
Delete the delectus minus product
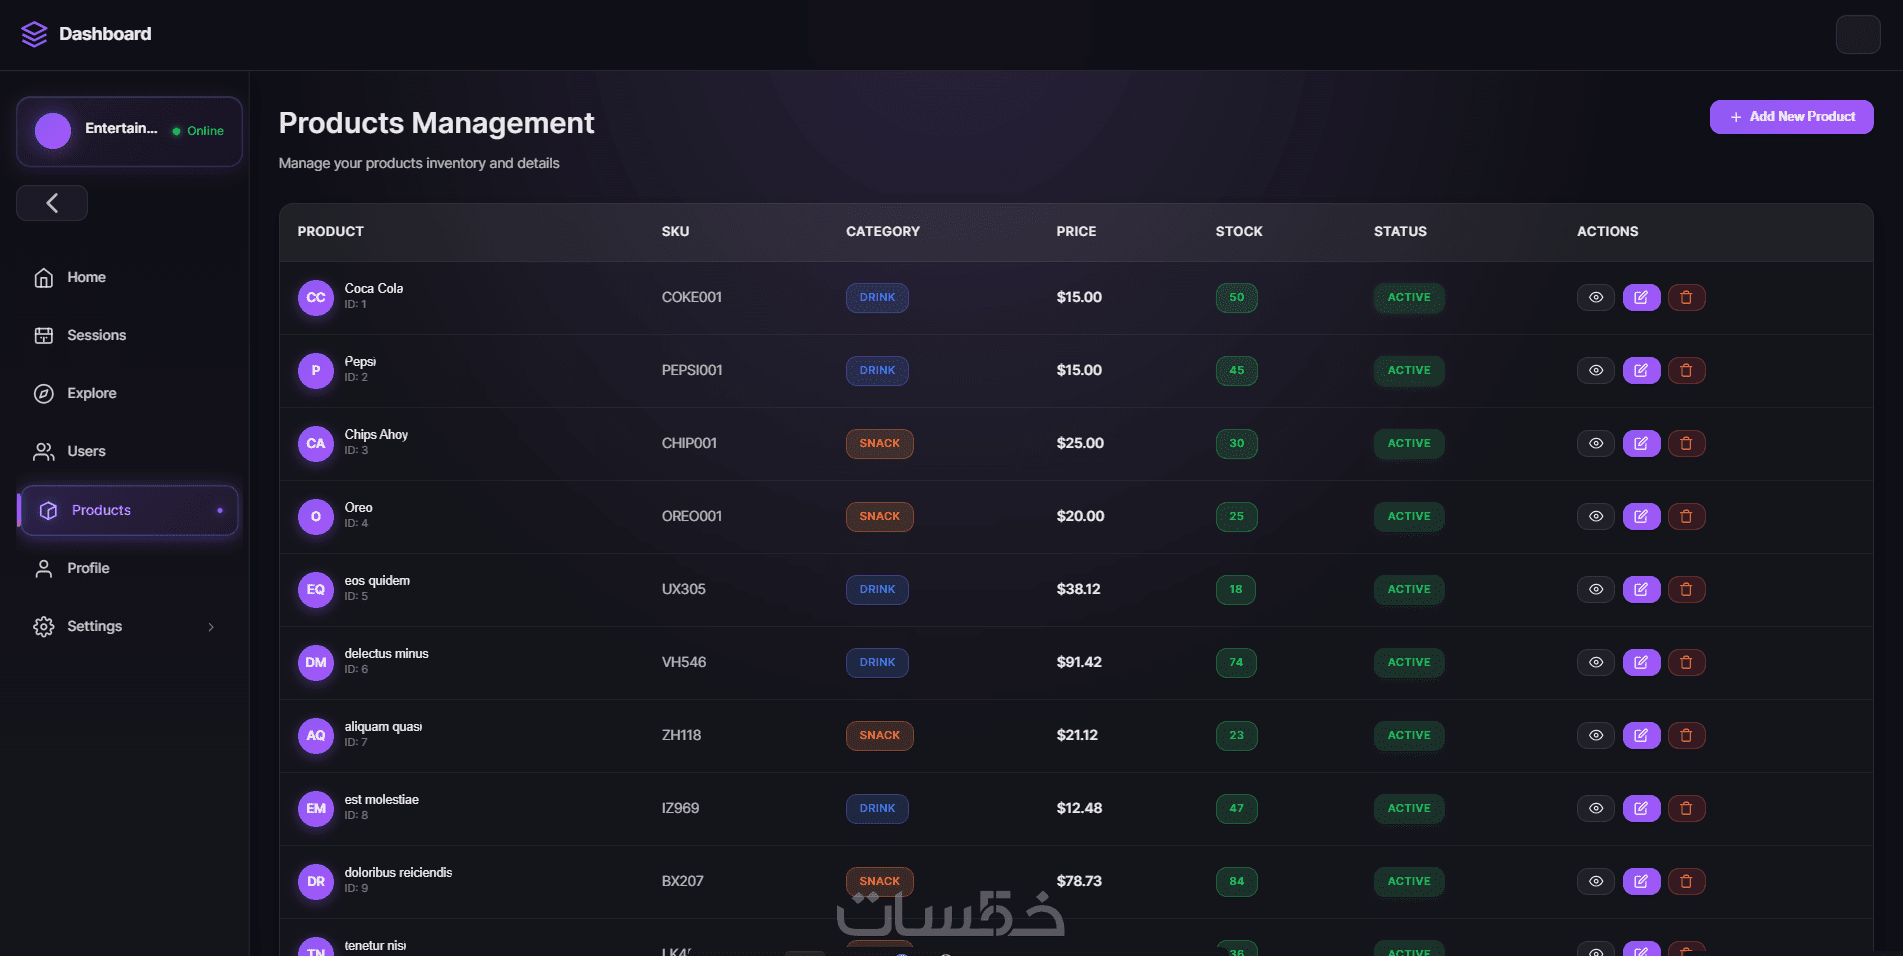coord(1686,662)
